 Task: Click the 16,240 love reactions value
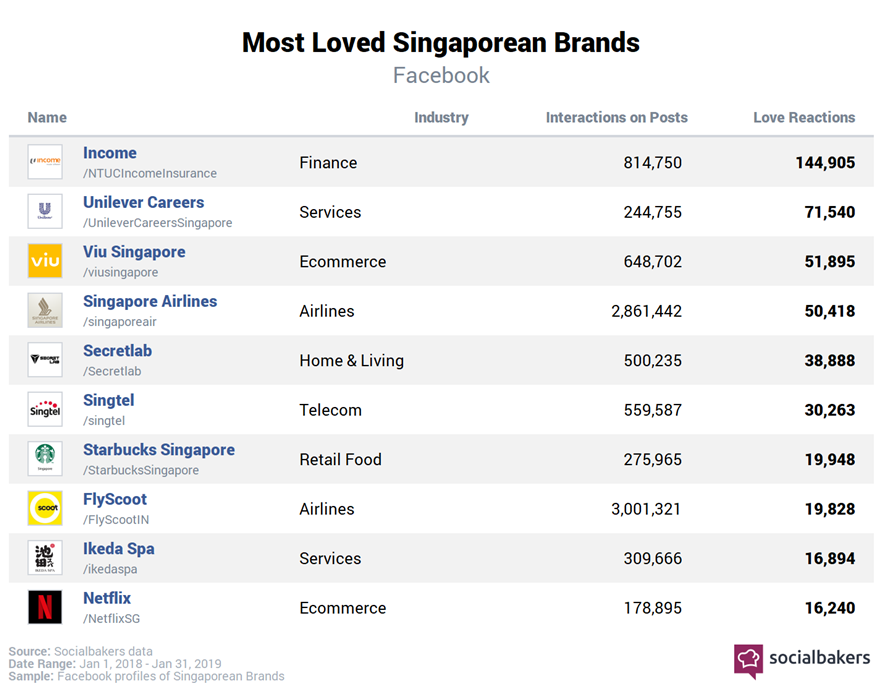(x=830, y=607)
